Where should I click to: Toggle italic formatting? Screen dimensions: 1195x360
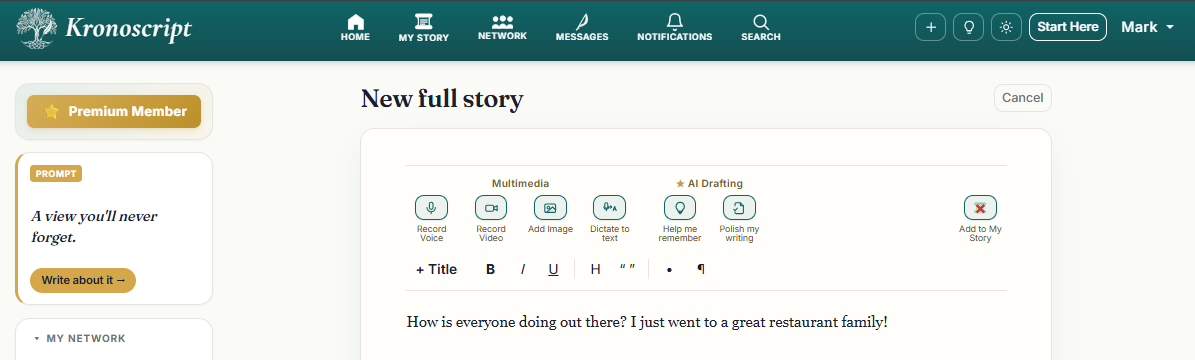pyautogui.click(x=523, y=269)
